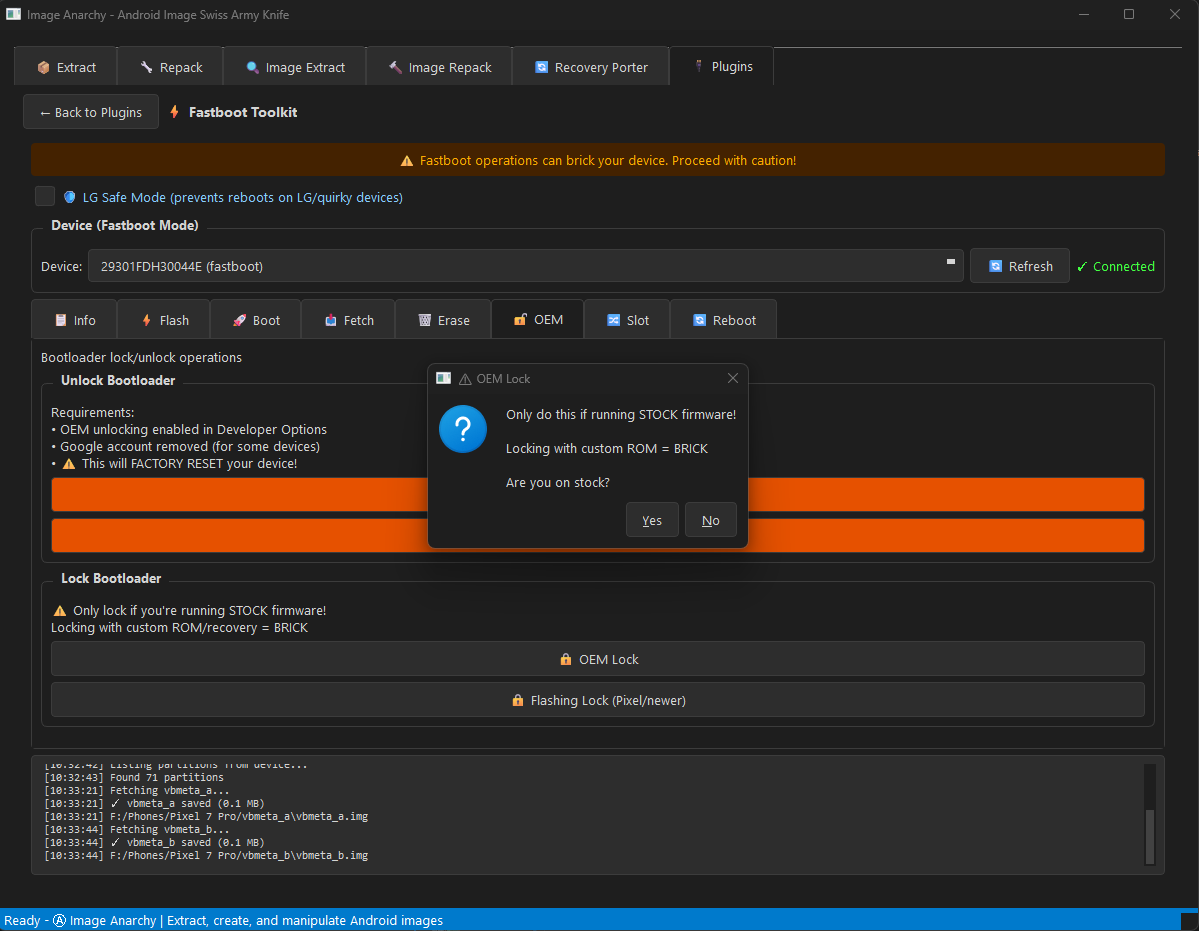The height and width of the screenshot is (931, 1199).
Task: Select the Image Extract tab
Action: click(x=295, y=67)
